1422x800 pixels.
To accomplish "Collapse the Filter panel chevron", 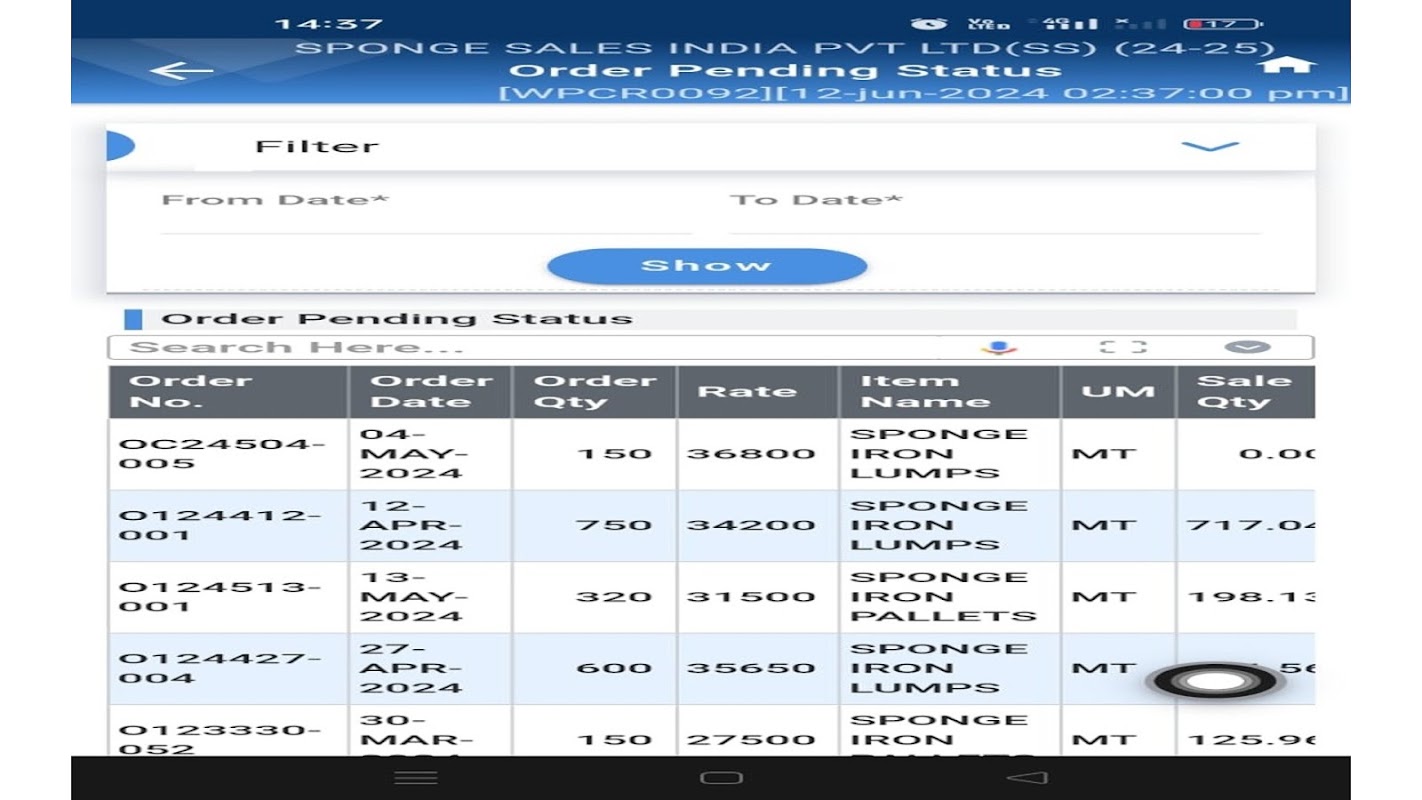I will click(x=1210, y=146).
